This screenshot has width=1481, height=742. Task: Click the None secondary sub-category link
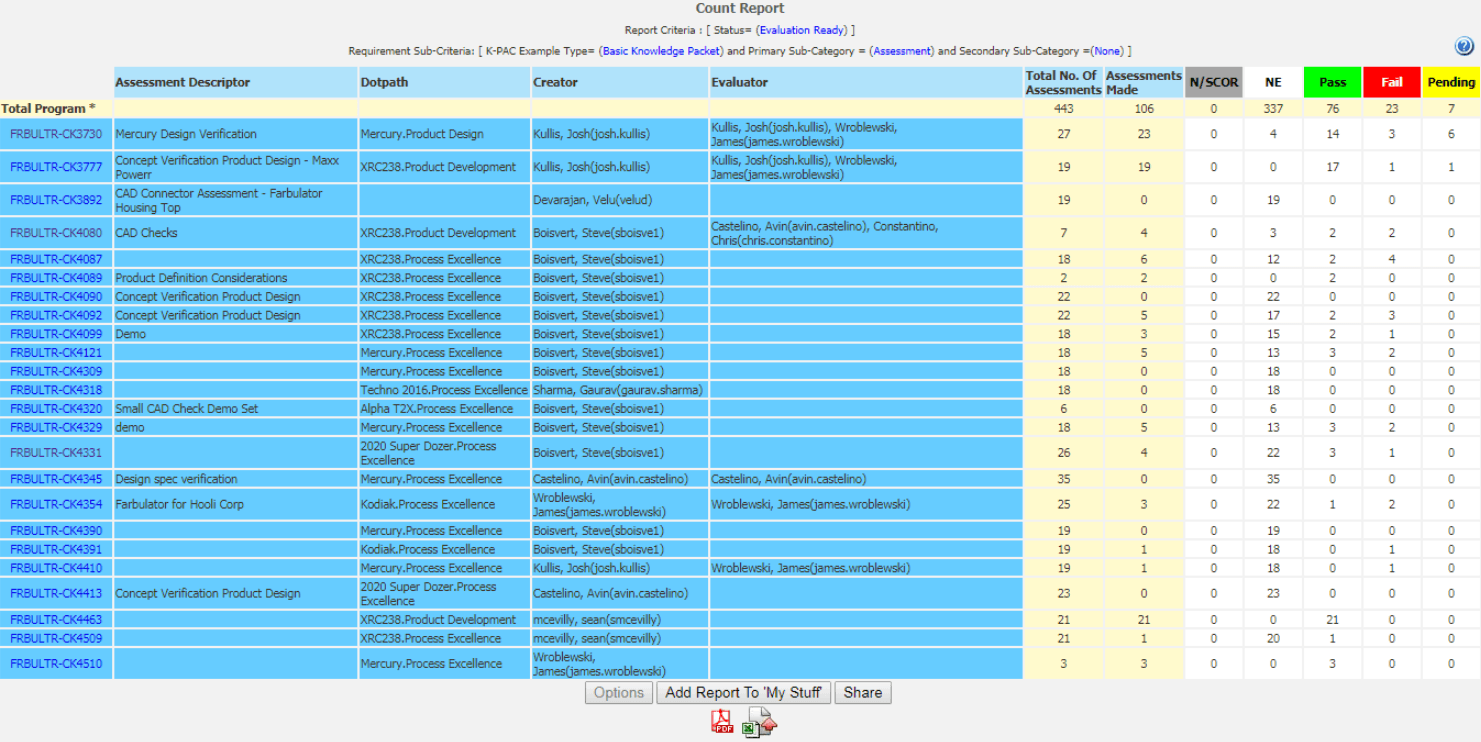1107,51
